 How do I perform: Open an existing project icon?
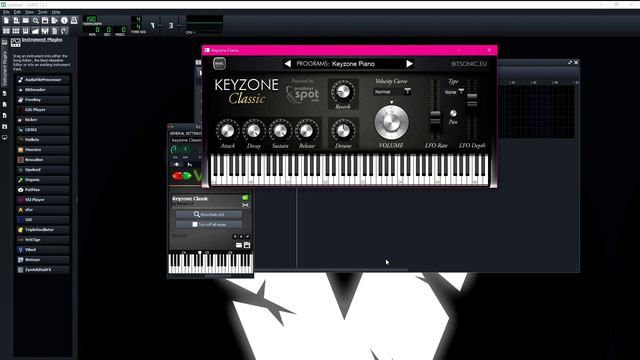click(x=26, y=20)
